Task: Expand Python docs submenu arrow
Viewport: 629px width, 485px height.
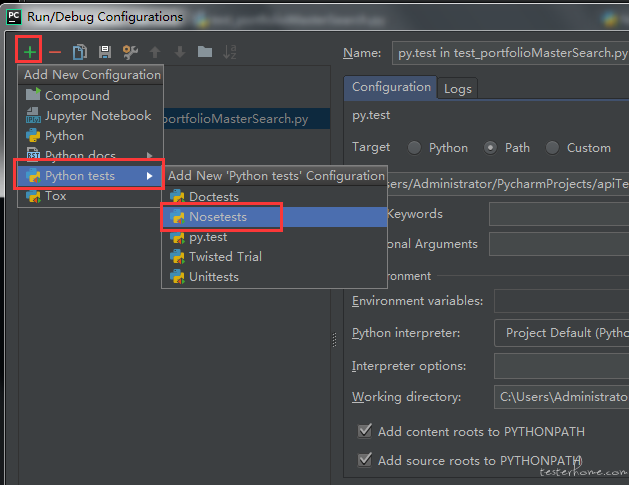Action: [150, 155]
